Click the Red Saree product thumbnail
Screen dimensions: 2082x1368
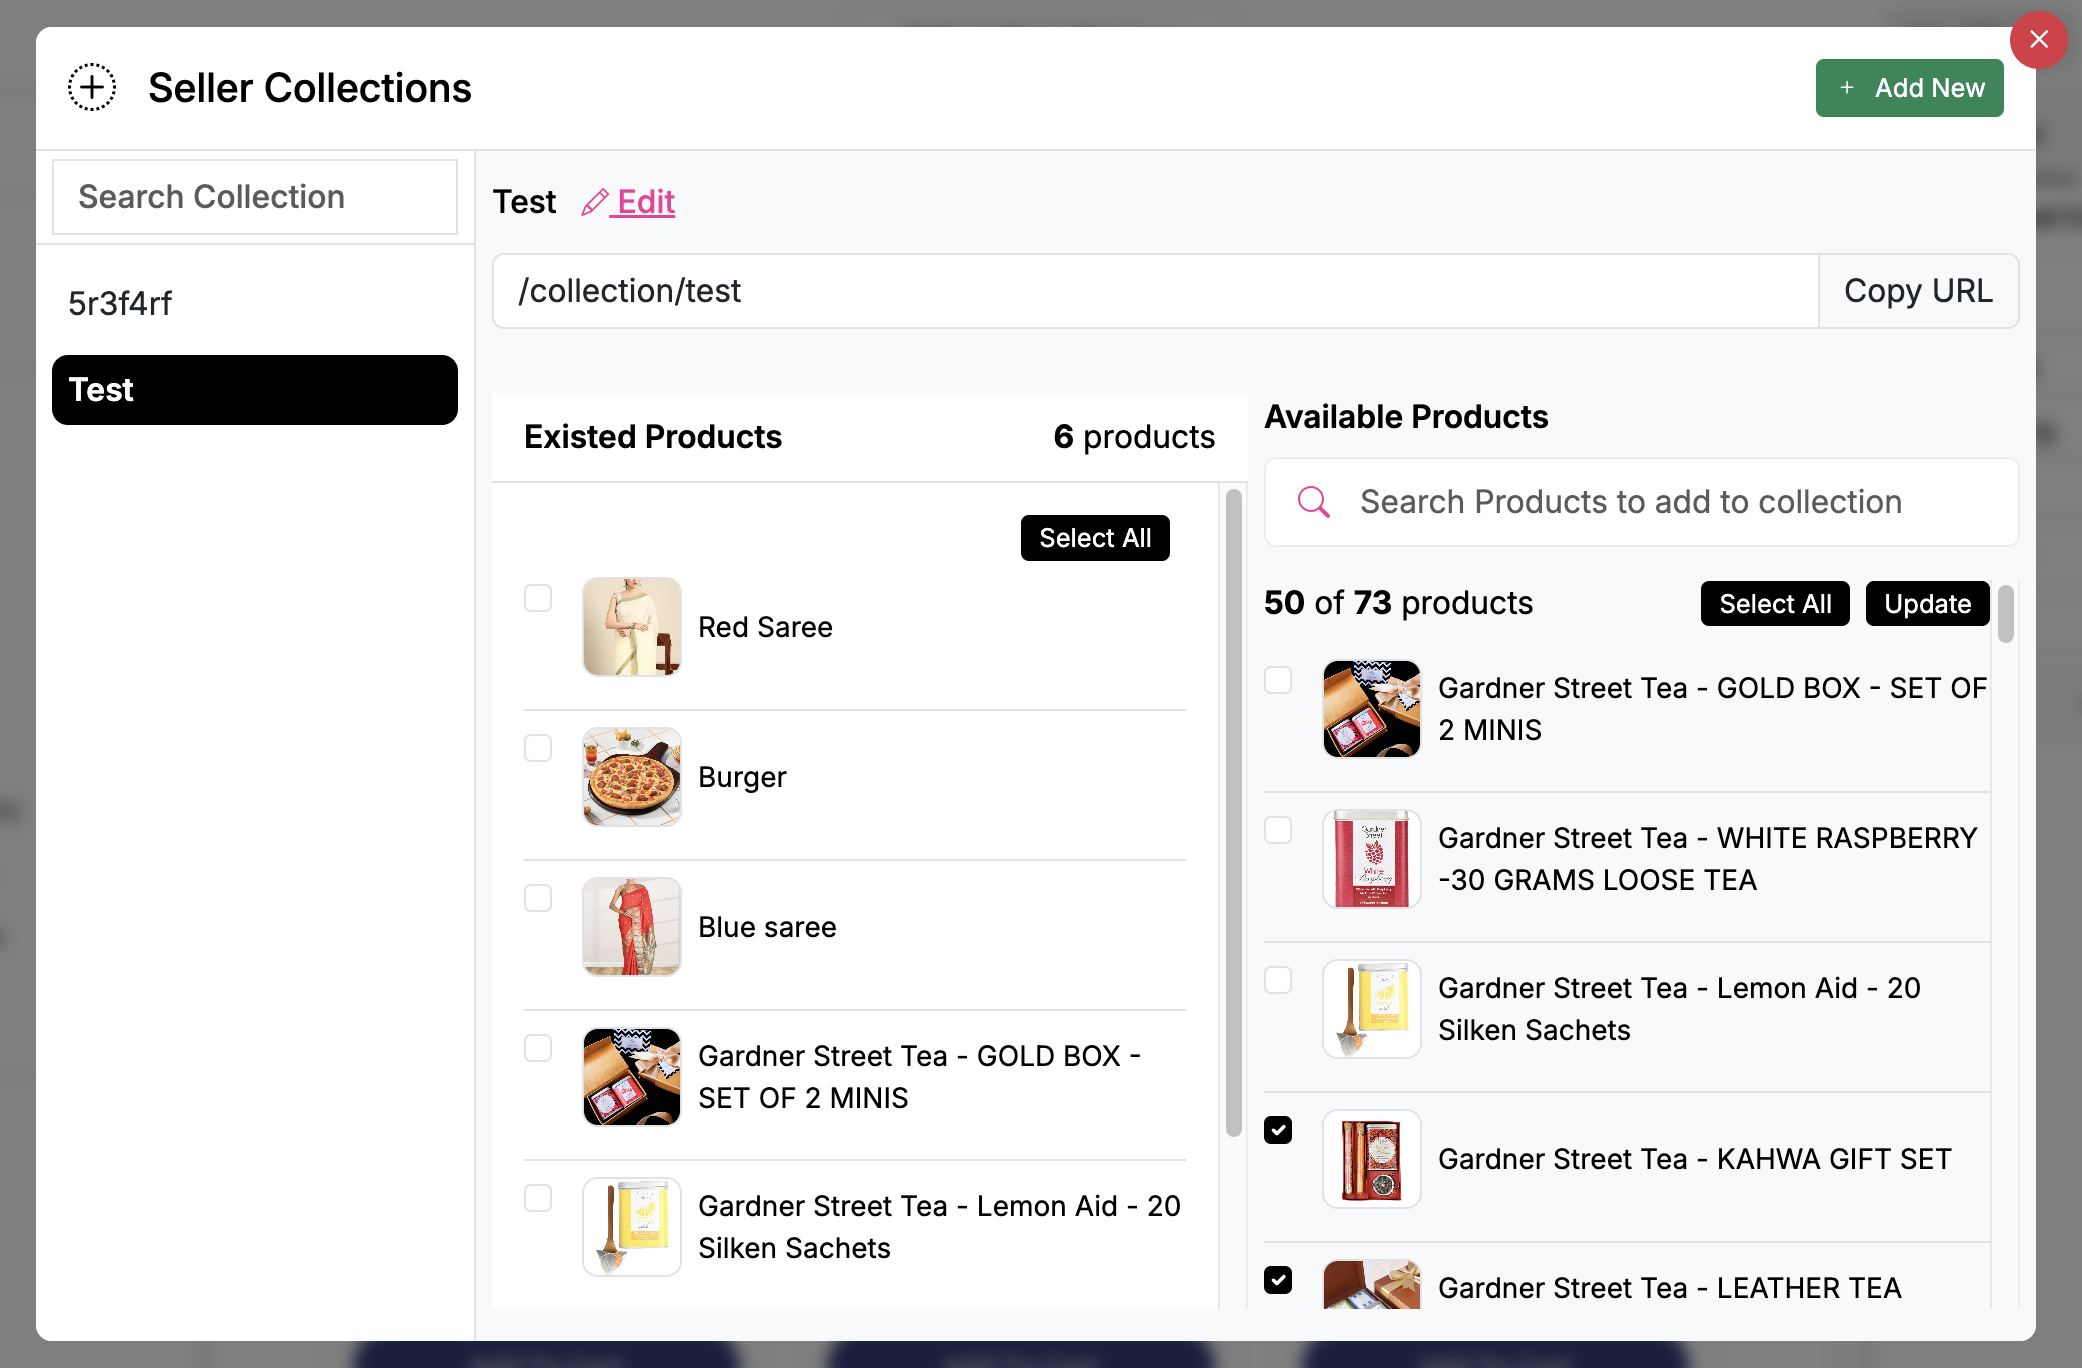(x=632, y=627)
